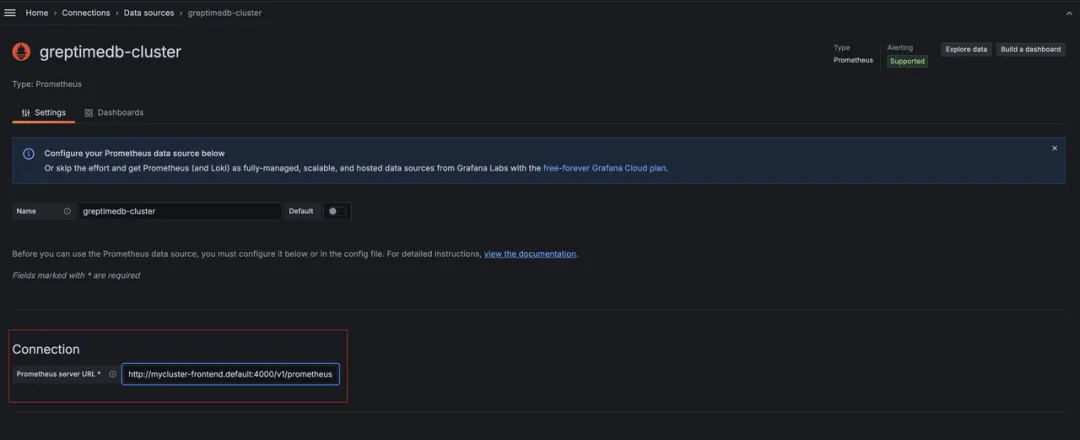Switch to the Settings tab
Image resolution: width=1080 pixels, height=440 pixels.
click(x=43, y=113)
